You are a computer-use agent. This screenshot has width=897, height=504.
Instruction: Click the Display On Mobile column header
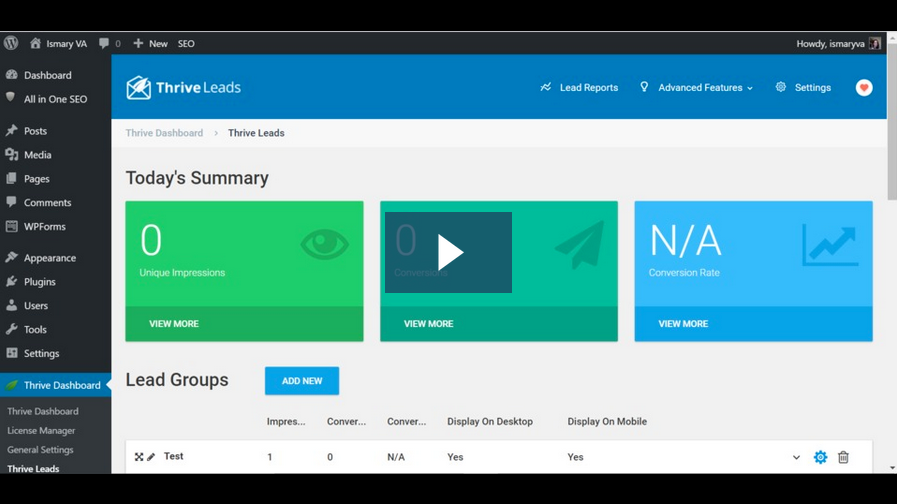(607, 422)
